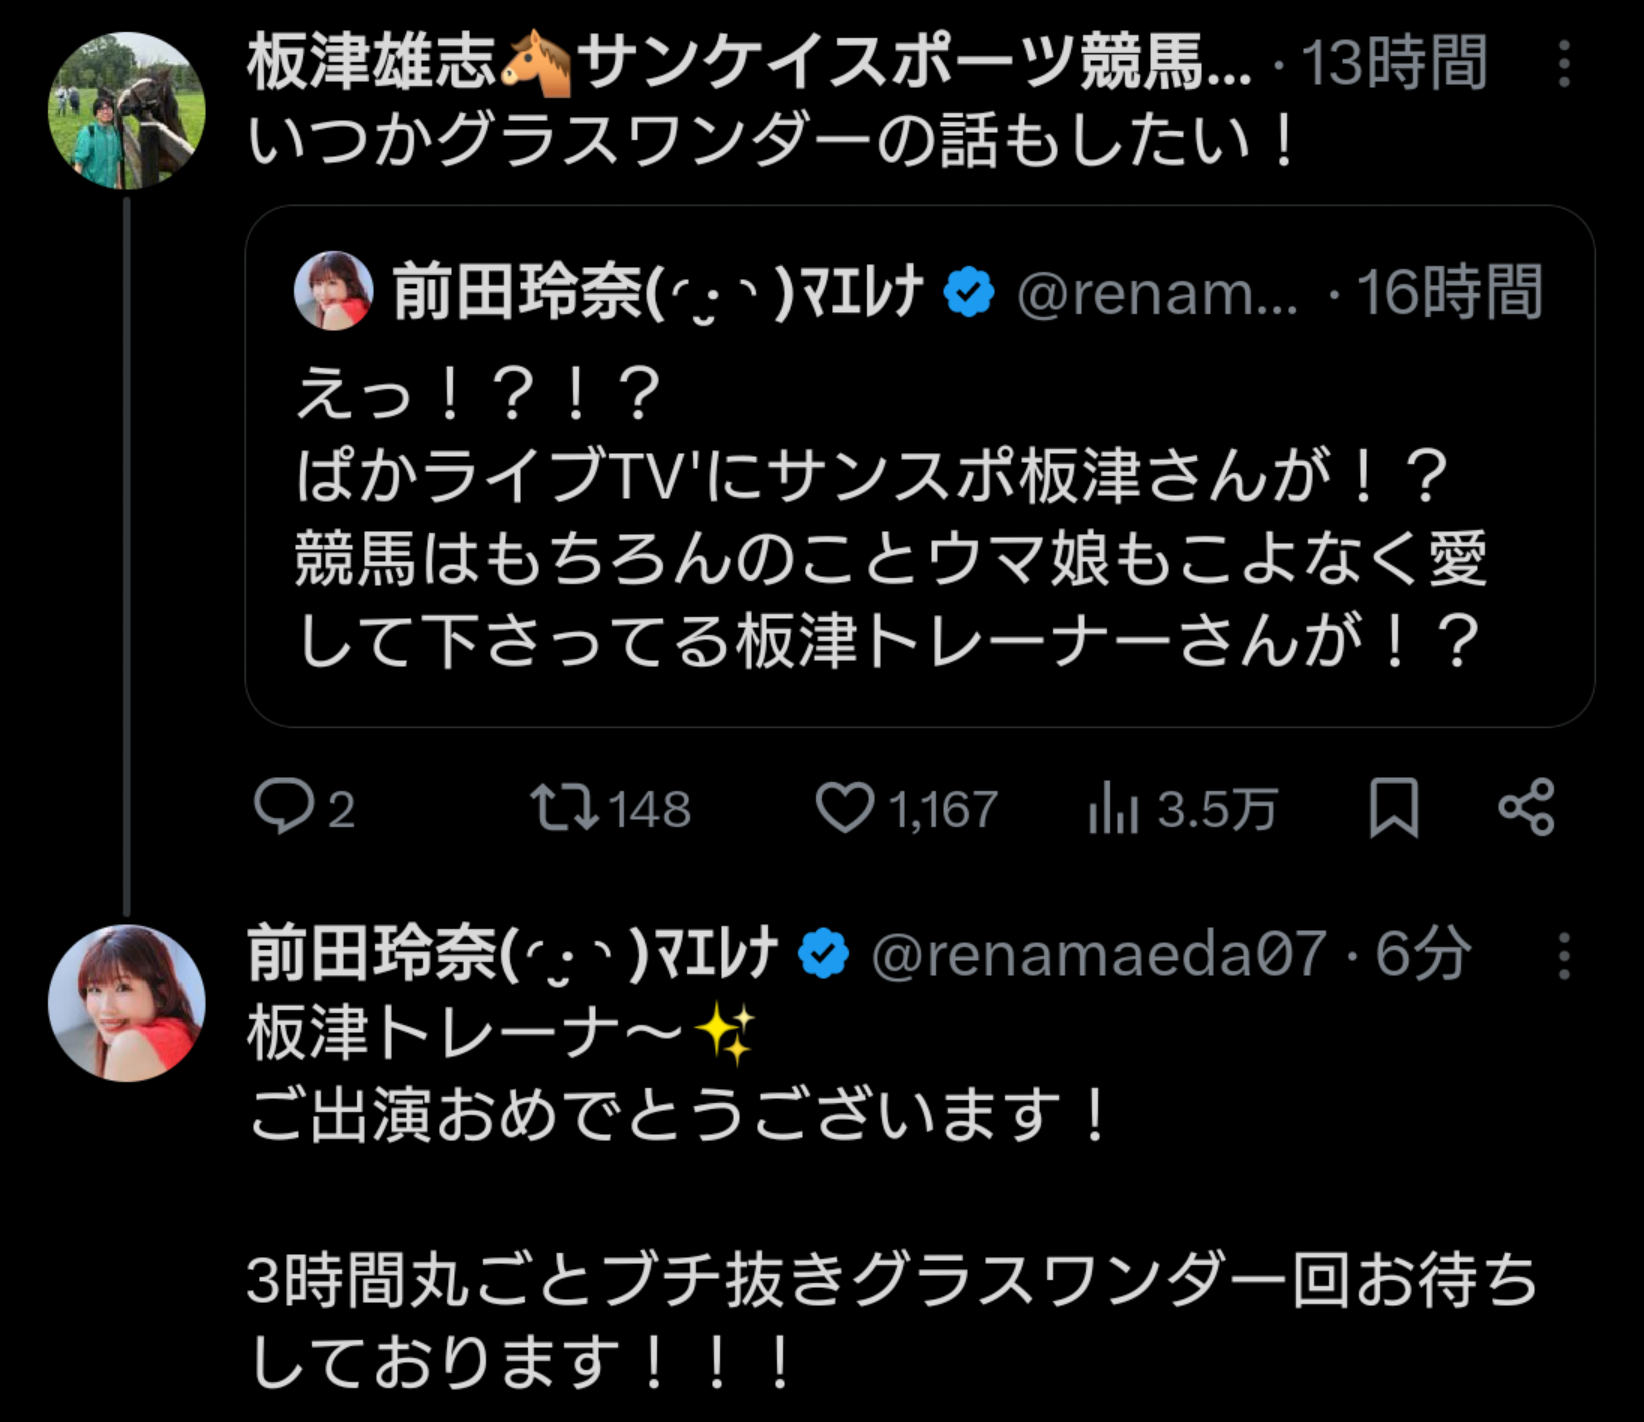
Task: Click the verified badge beside the reply author
Action: click(x=823, y=954)
